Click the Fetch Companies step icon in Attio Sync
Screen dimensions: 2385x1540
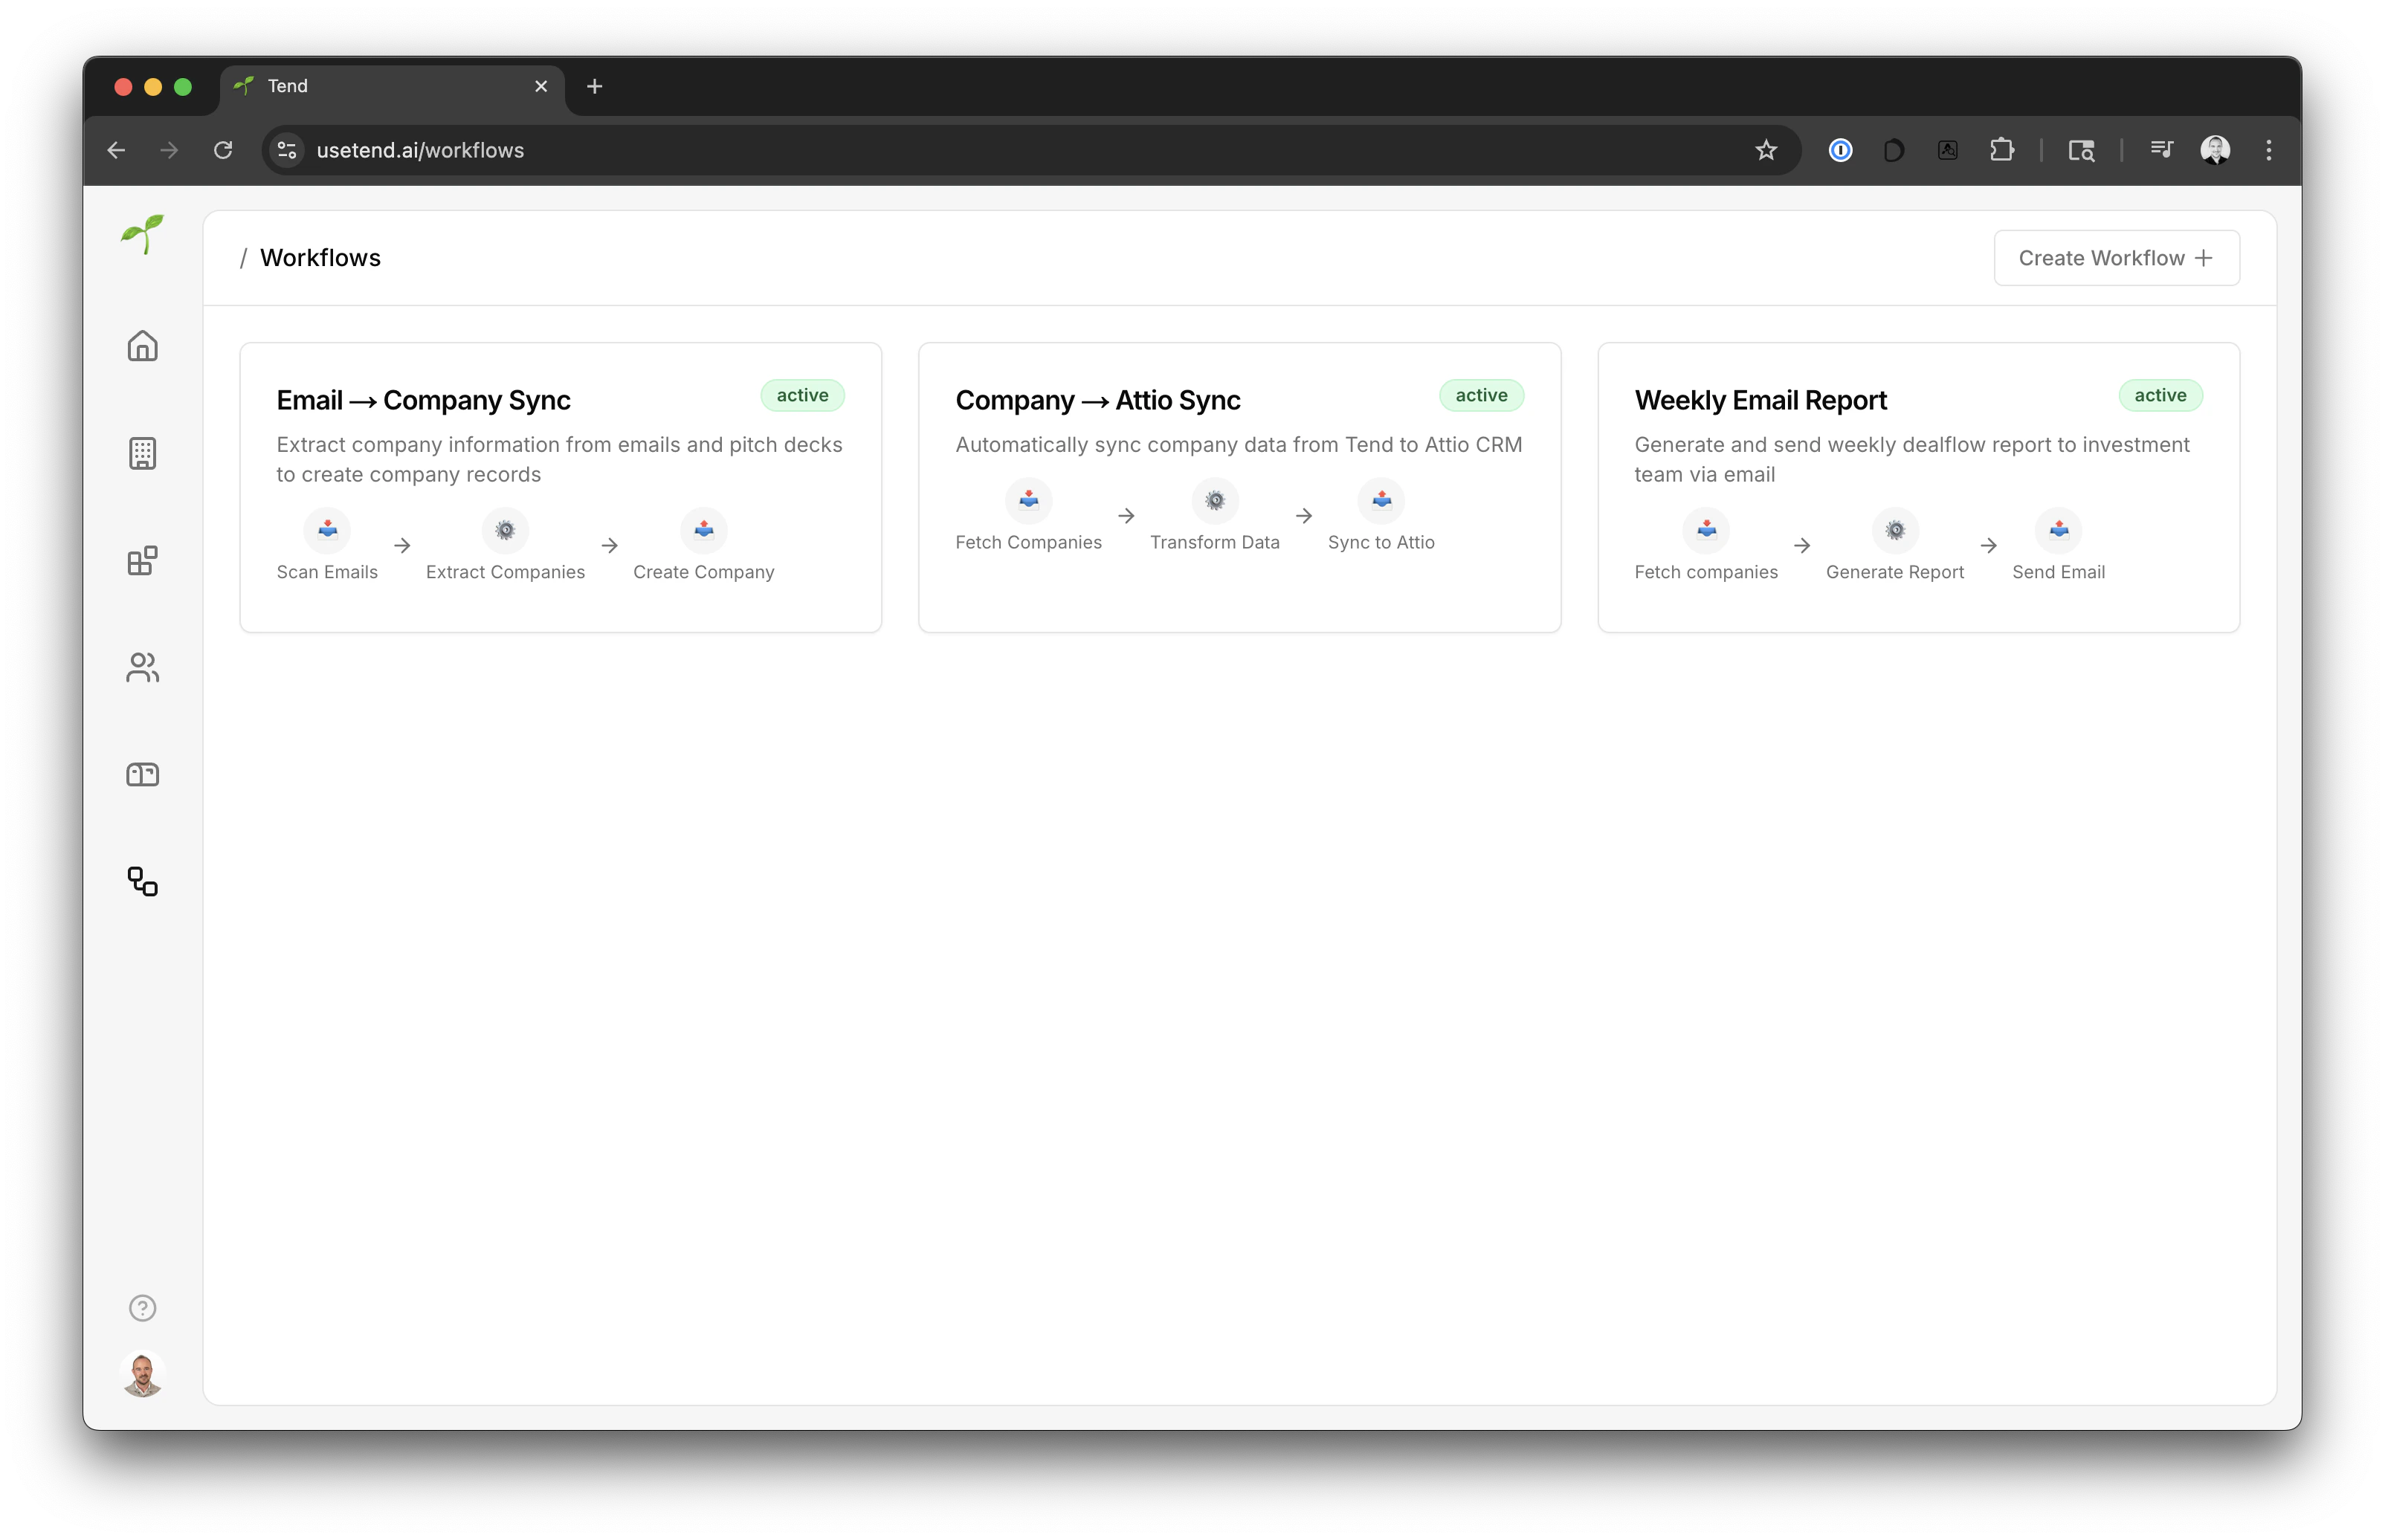[1028, 500]
